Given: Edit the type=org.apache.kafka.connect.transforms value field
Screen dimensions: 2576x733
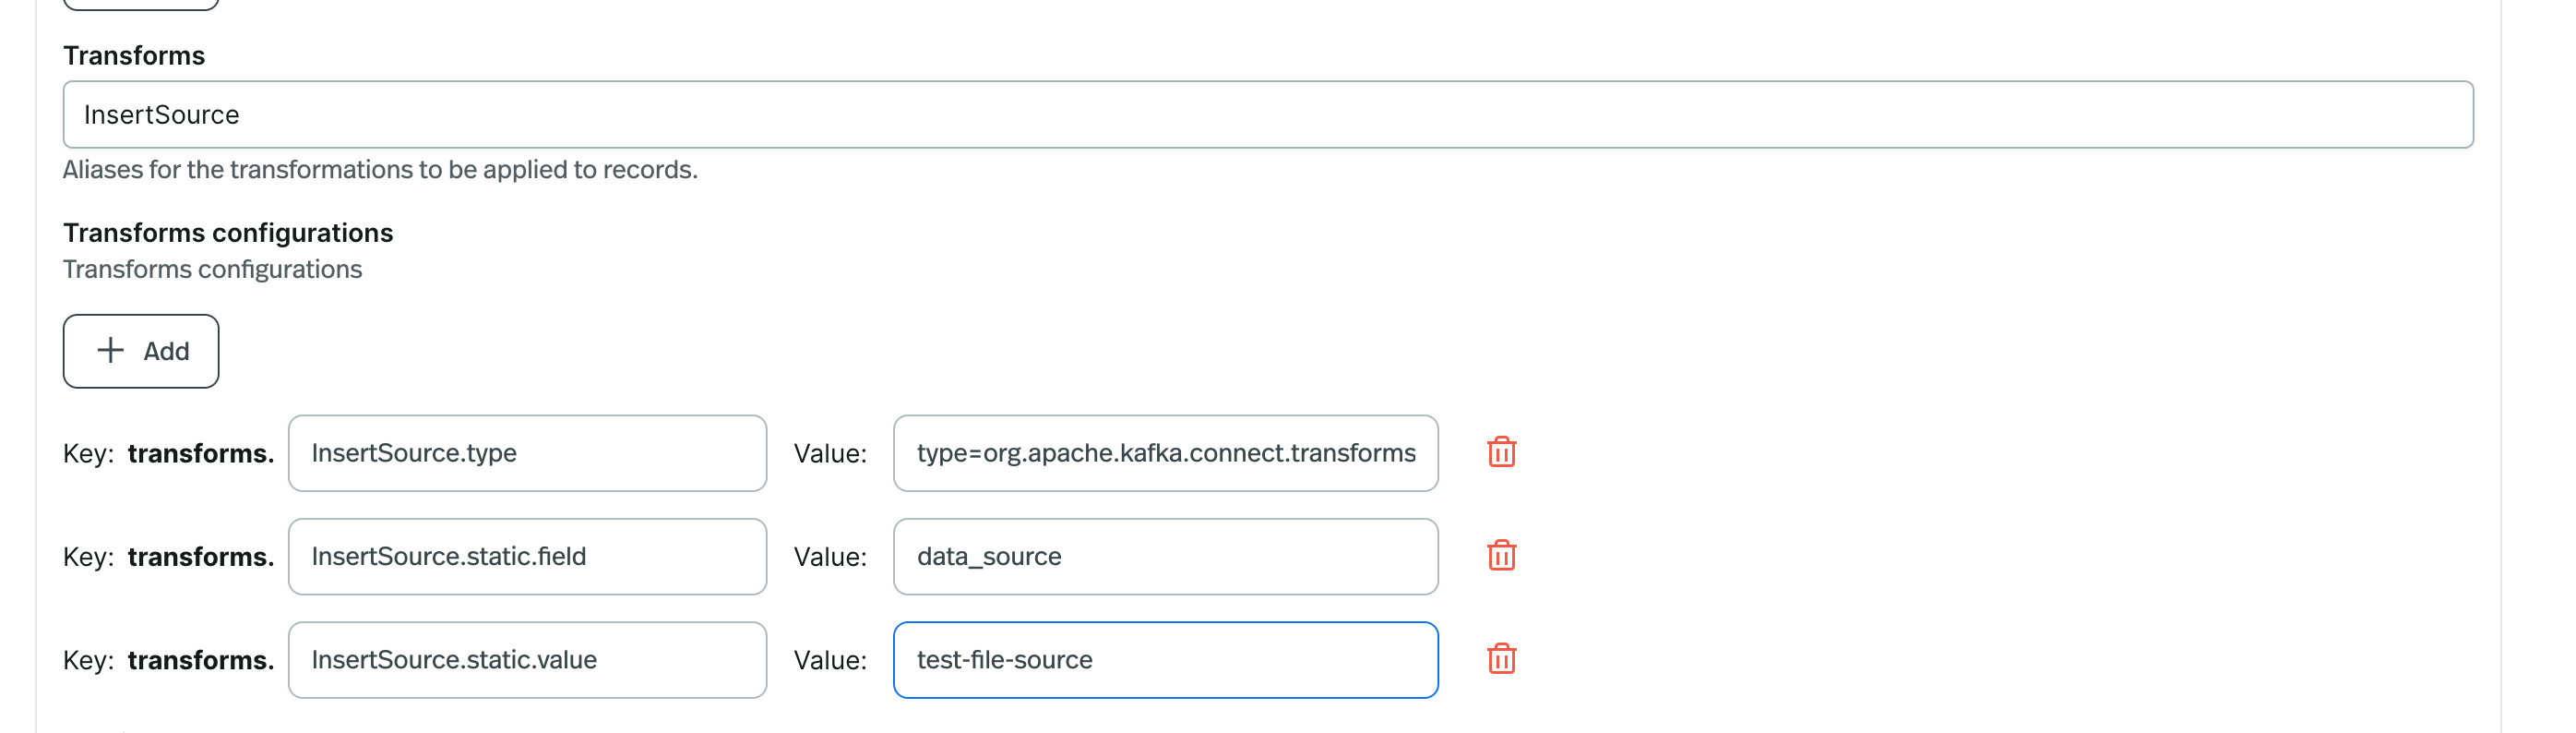Looking at the screenshot, I should (x=1166, y=453).
